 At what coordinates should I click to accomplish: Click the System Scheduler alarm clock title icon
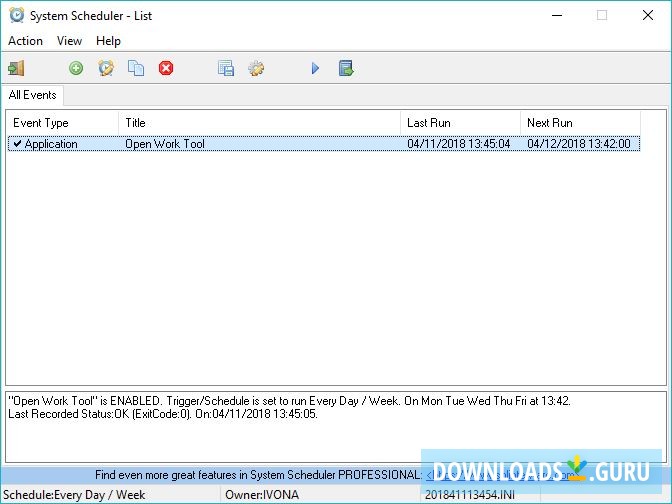(17, 15)
